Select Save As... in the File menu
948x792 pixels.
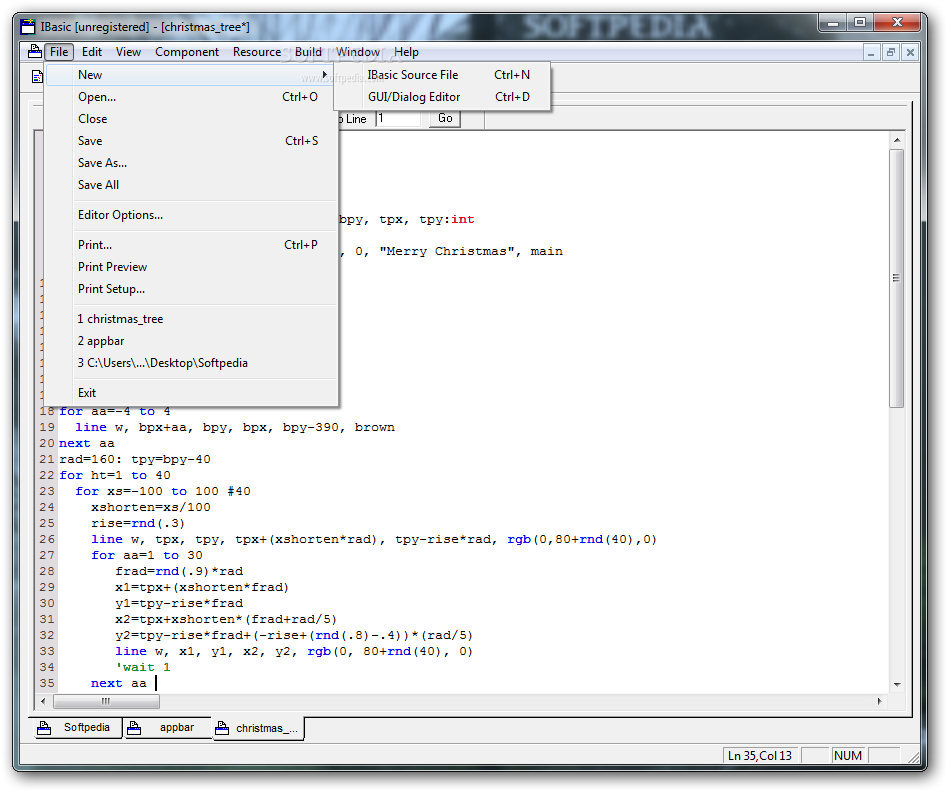point(190,163)
